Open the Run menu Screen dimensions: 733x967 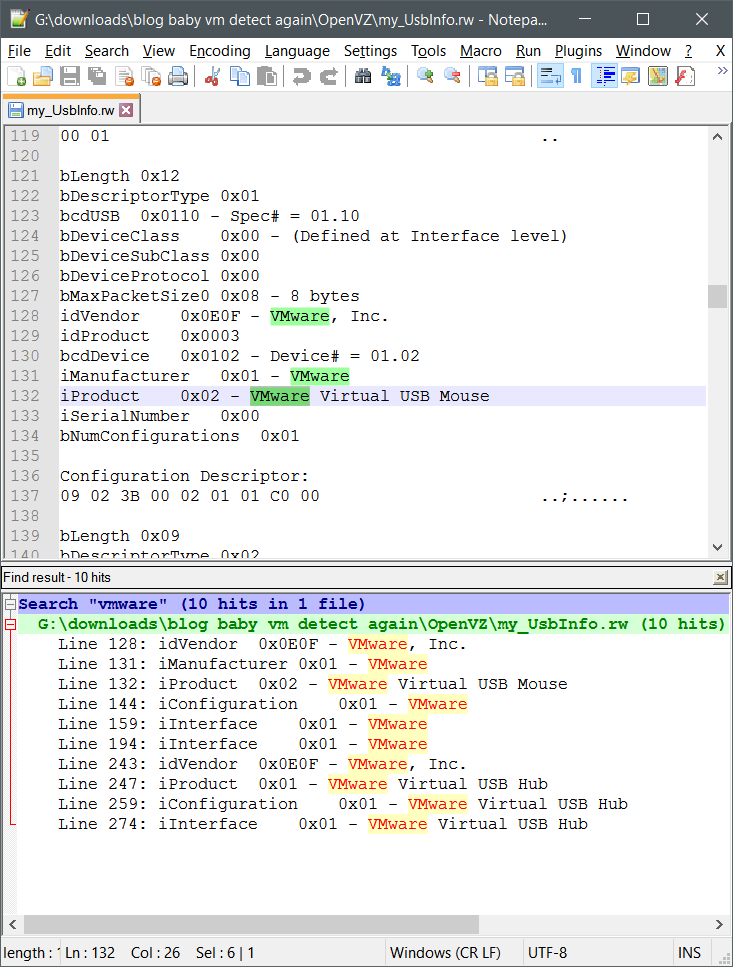pos(528,51)
